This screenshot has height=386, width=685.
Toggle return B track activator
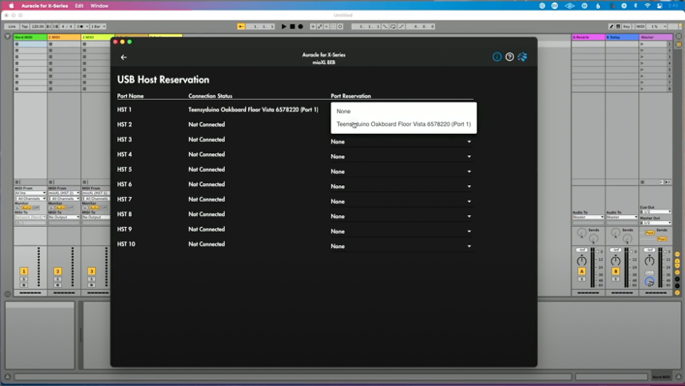click(x=616, y=271)
